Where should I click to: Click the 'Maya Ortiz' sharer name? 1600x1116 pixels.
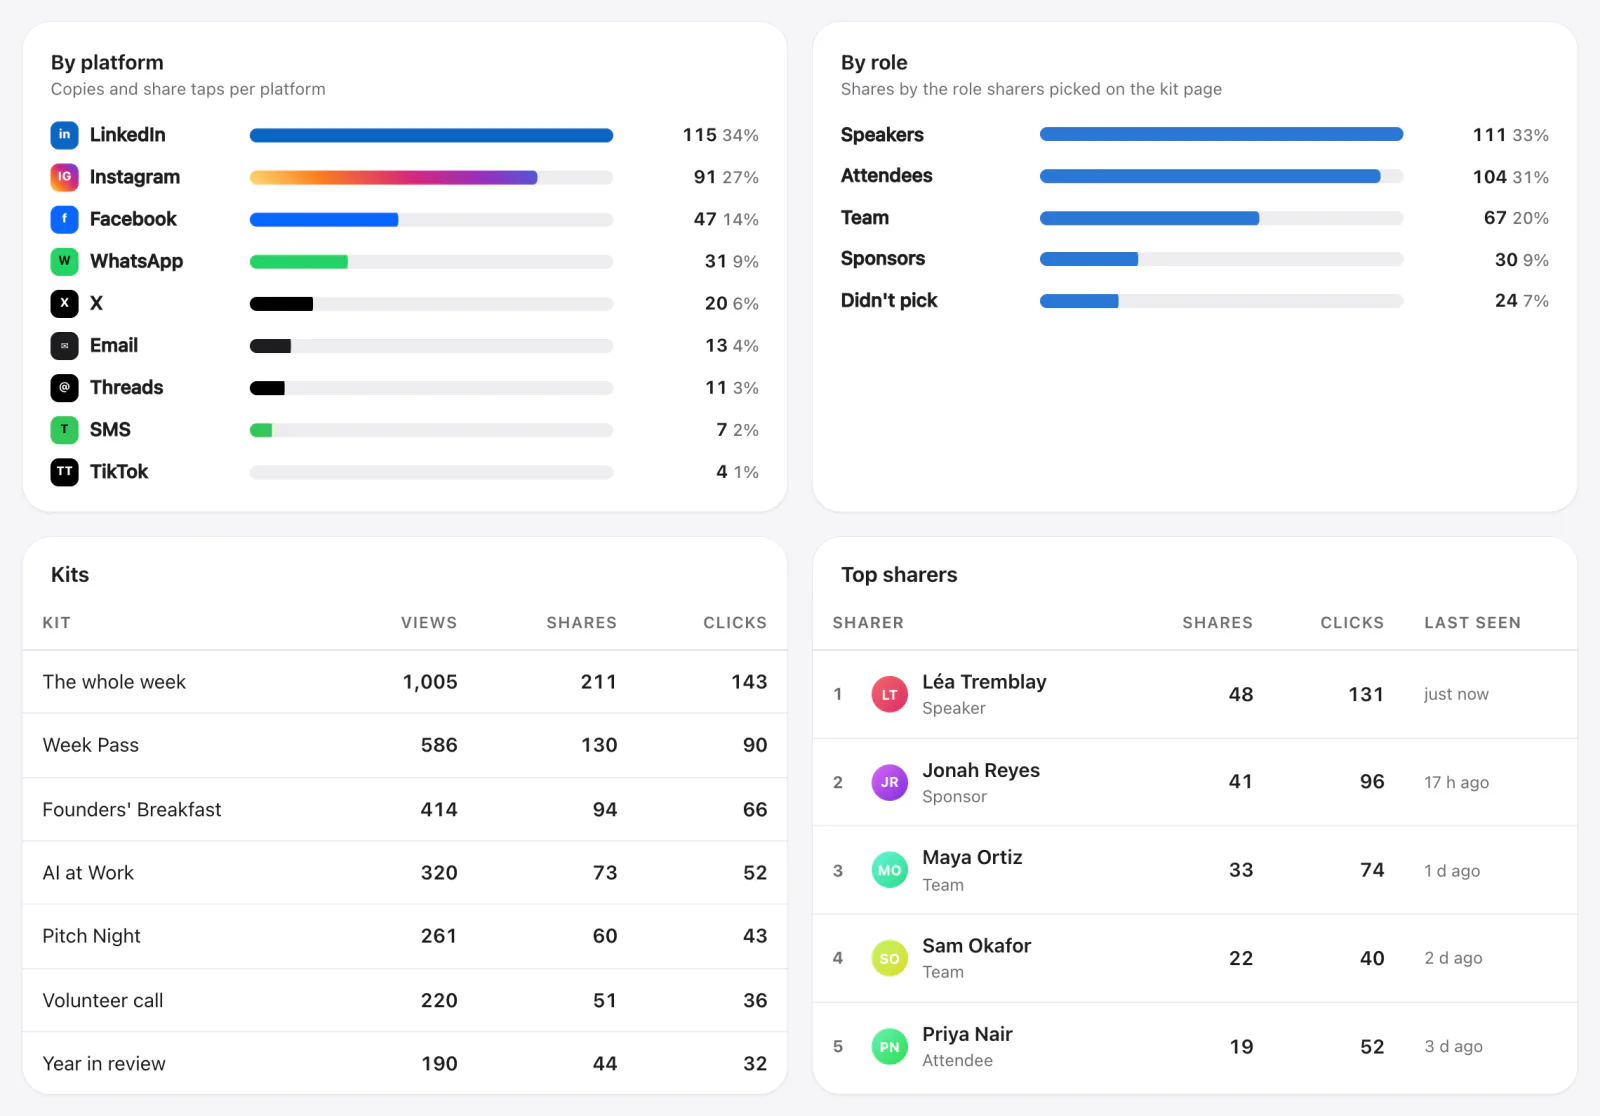click(972, 857)
